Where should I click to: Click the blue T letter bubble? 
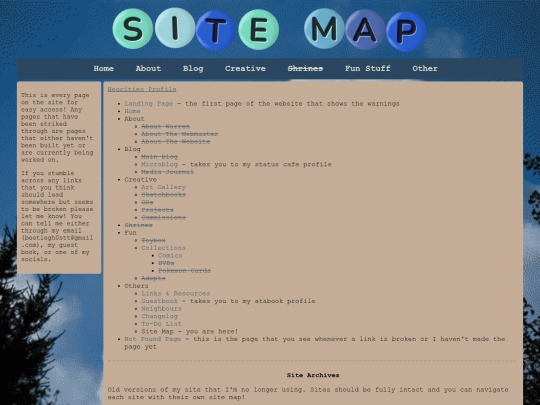[x=216, y=30]
